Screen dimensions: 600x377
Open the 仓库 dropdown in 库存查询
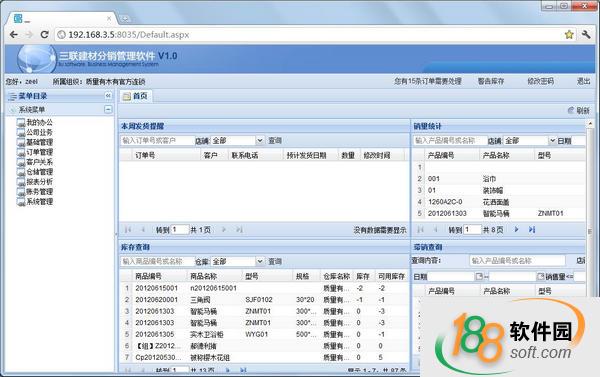tap(260, 262)
